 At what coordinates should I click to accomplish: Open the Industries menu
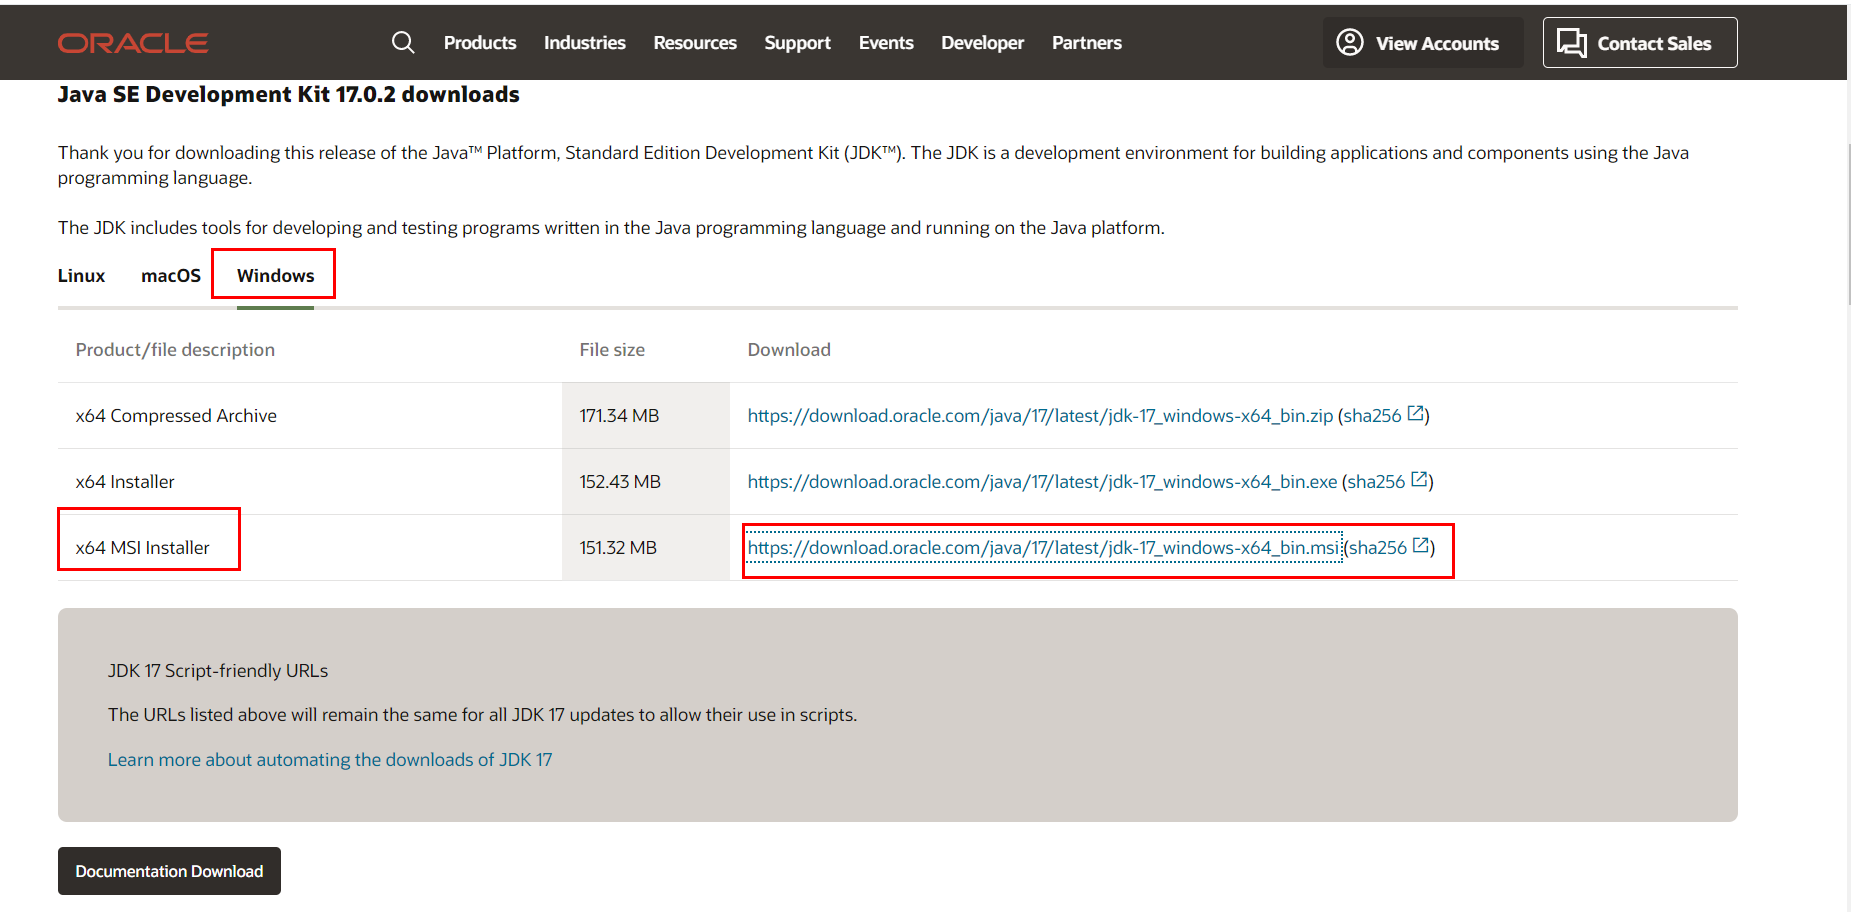tap(585, 43)
